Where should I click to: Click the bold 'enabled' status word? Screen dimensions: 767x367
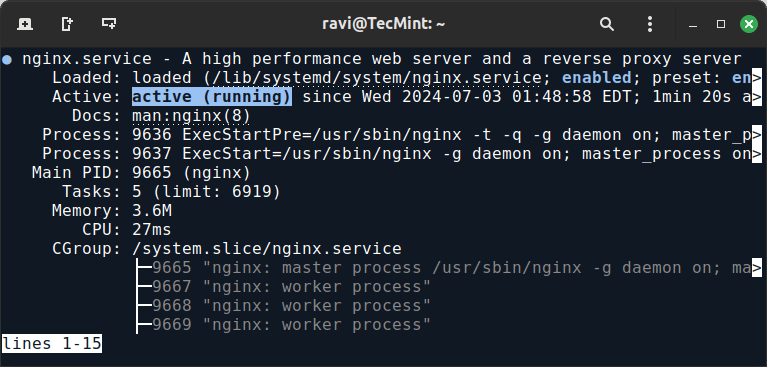point(596,78)
